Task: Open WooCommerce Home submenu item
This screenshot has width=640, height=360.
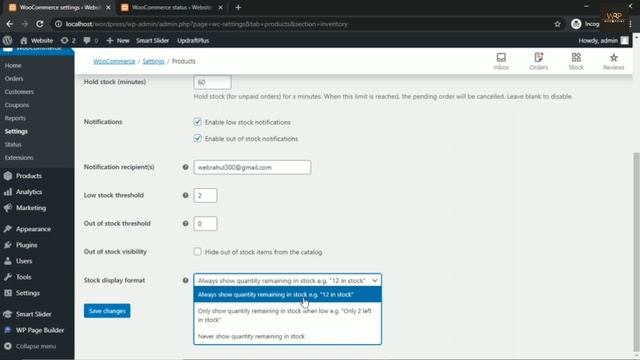Action: point(13,65)
